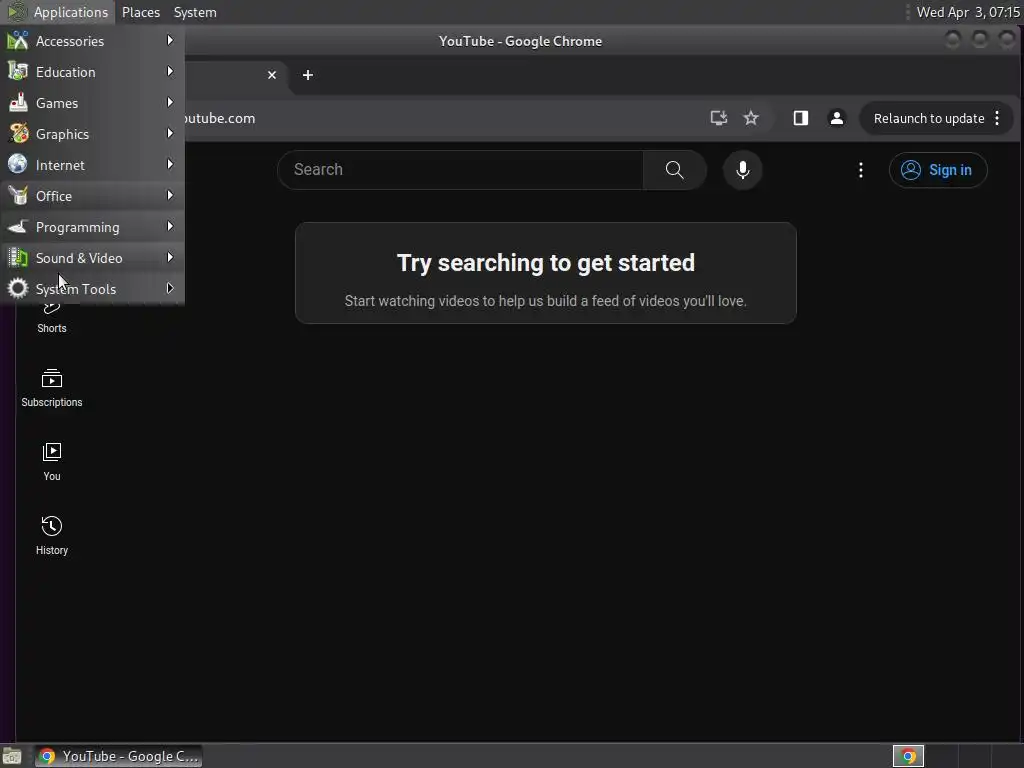Go to YouTube Shorts

tap(52, 320)
